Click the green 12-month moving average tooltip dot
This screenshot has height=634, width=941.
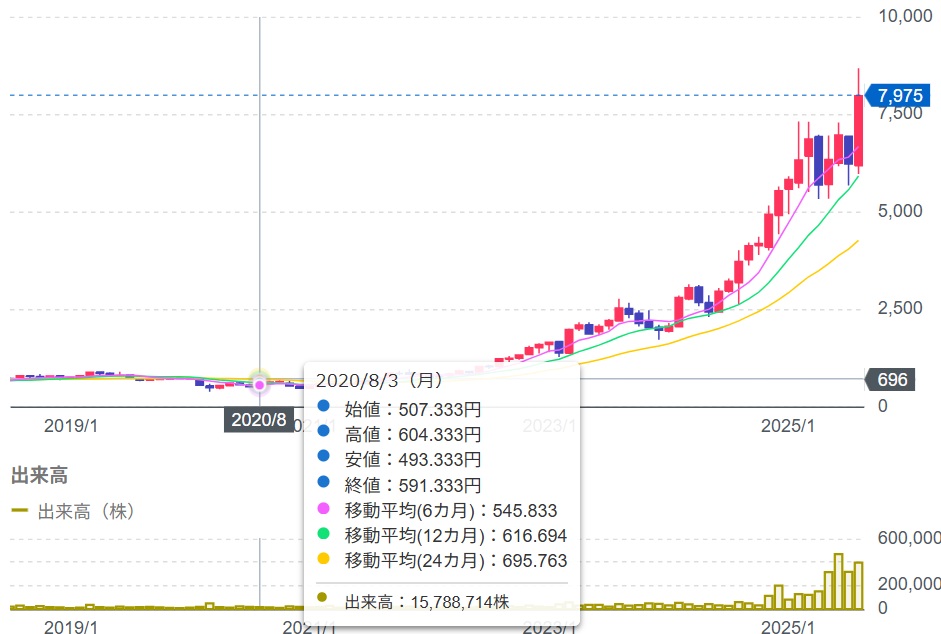point(322,535)
